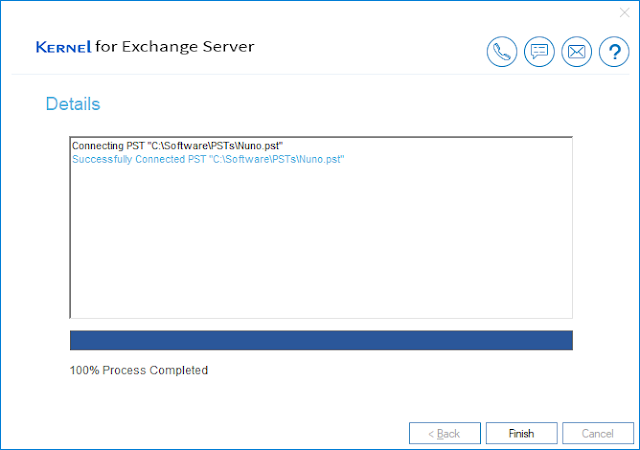Click the Cancel button

pyautogui.click(x=598, y=433)
